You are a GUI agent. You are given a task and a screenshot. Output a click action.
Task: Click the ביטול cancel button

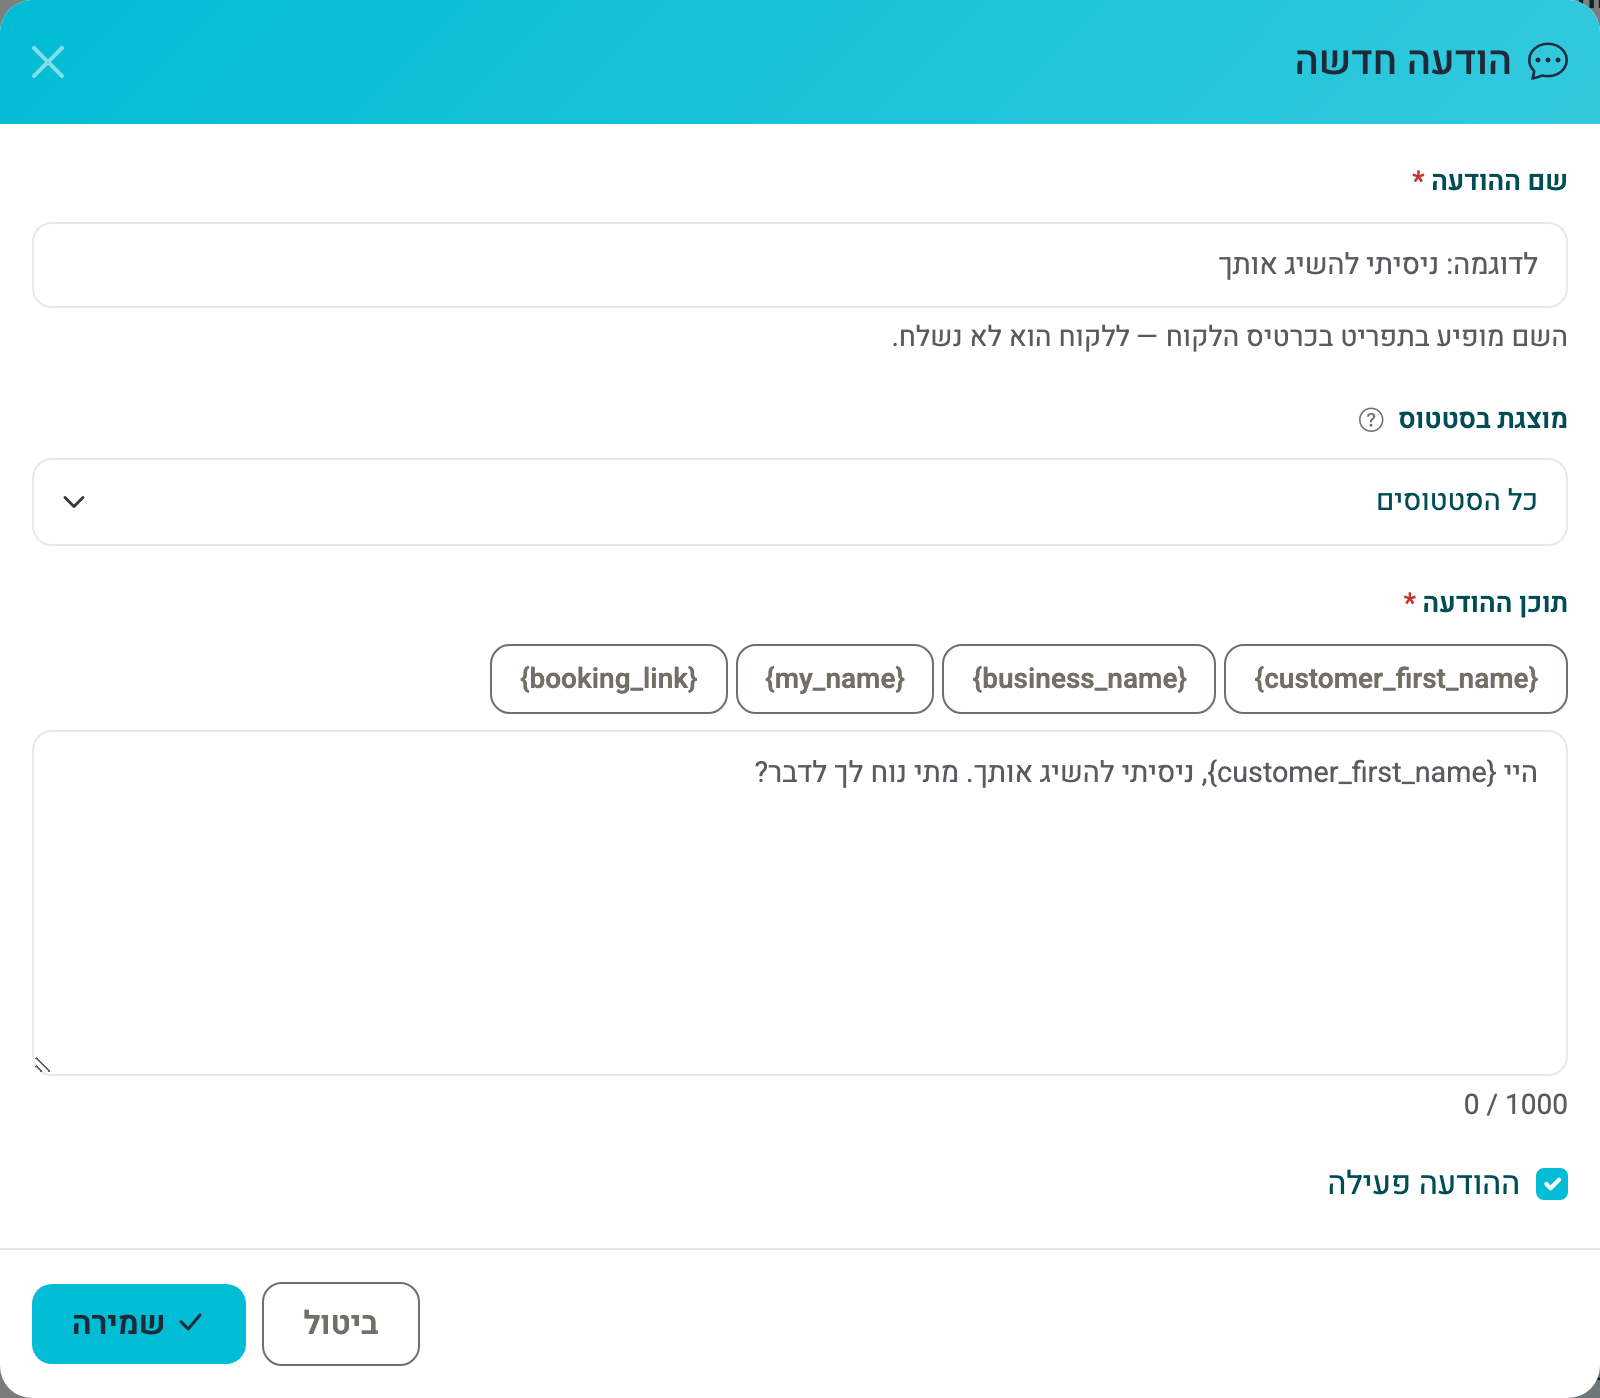[x=341, y=1324]
